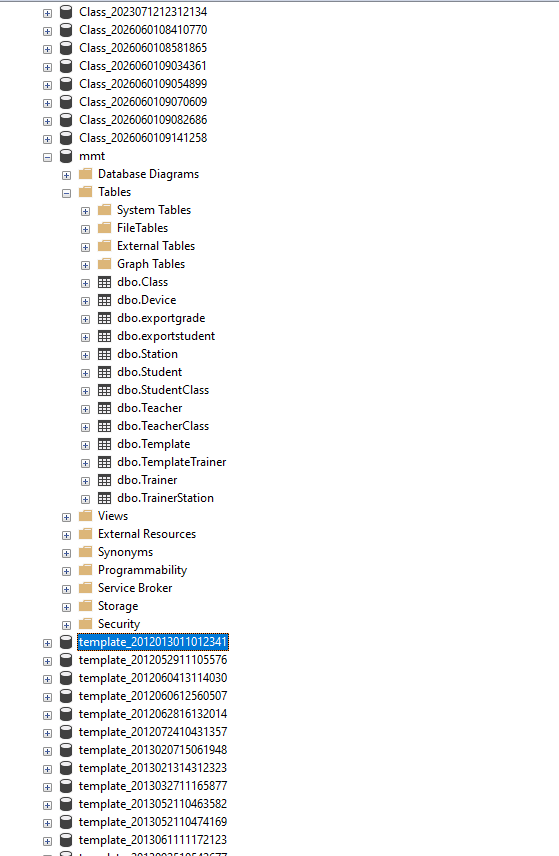
Task: Expand the dbo.TrainerStation table node
Action: click(x=86, y=500)
